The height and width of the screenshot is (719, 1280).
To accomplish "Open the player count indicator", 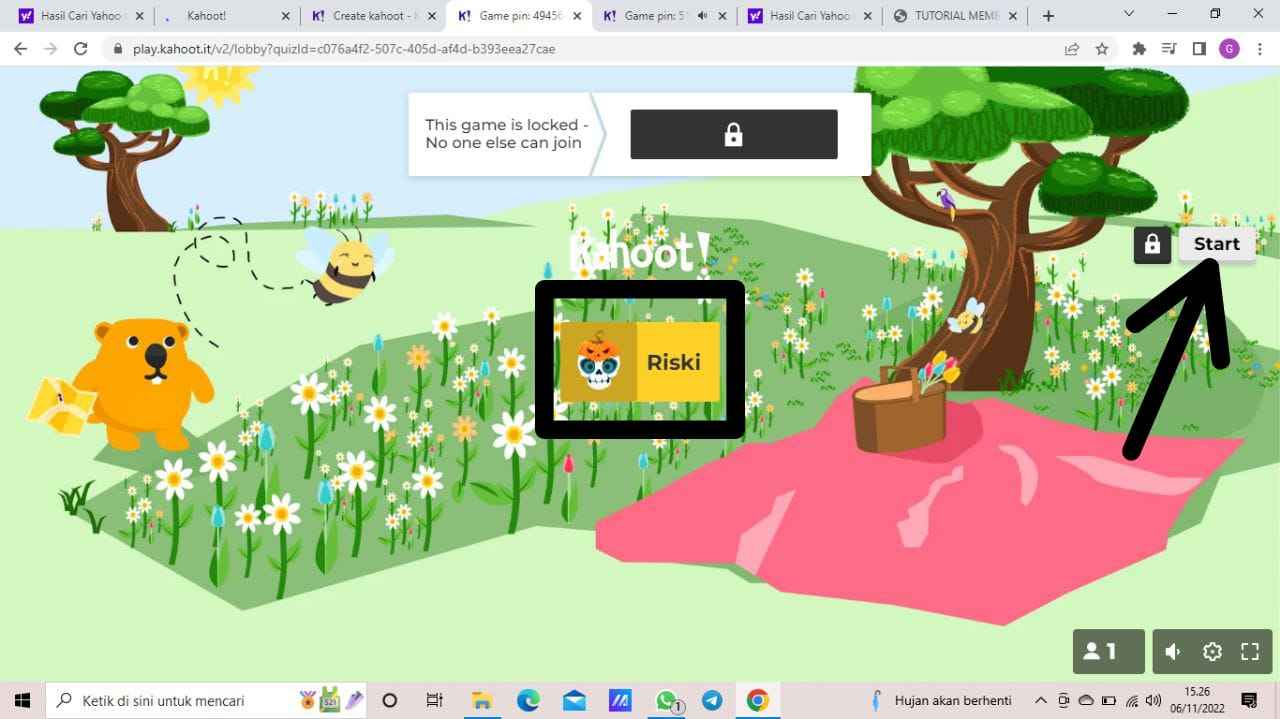I will coord(1109,652).
